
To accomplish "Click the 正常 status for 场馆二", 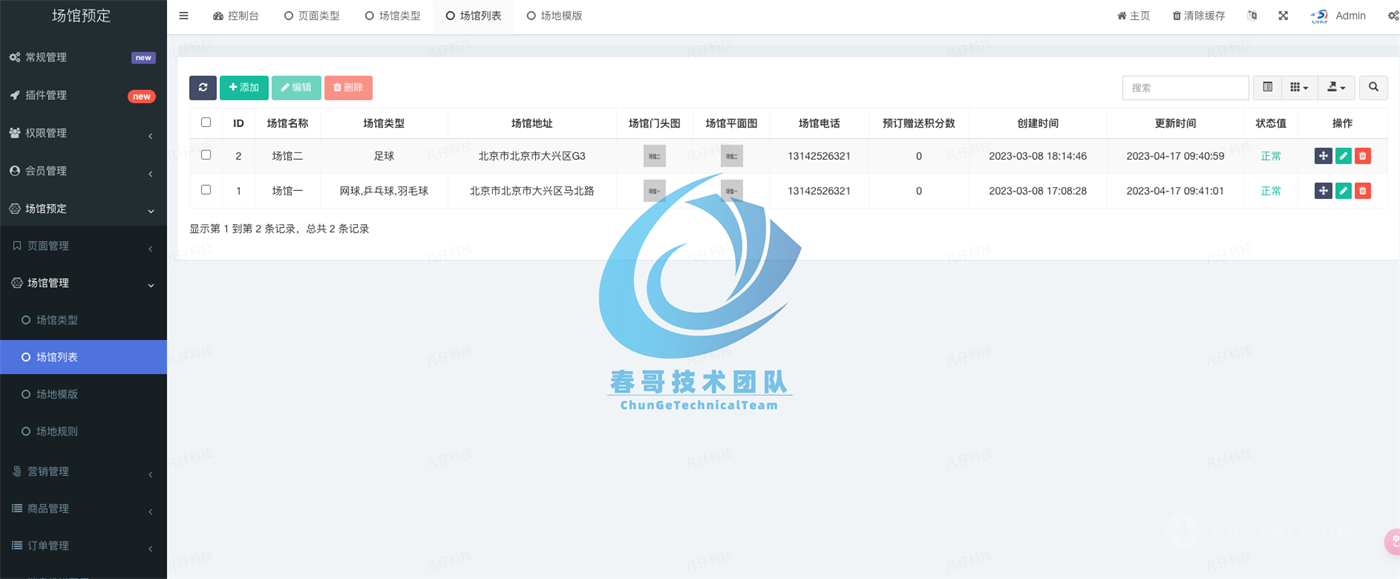I will (1271, 156).
